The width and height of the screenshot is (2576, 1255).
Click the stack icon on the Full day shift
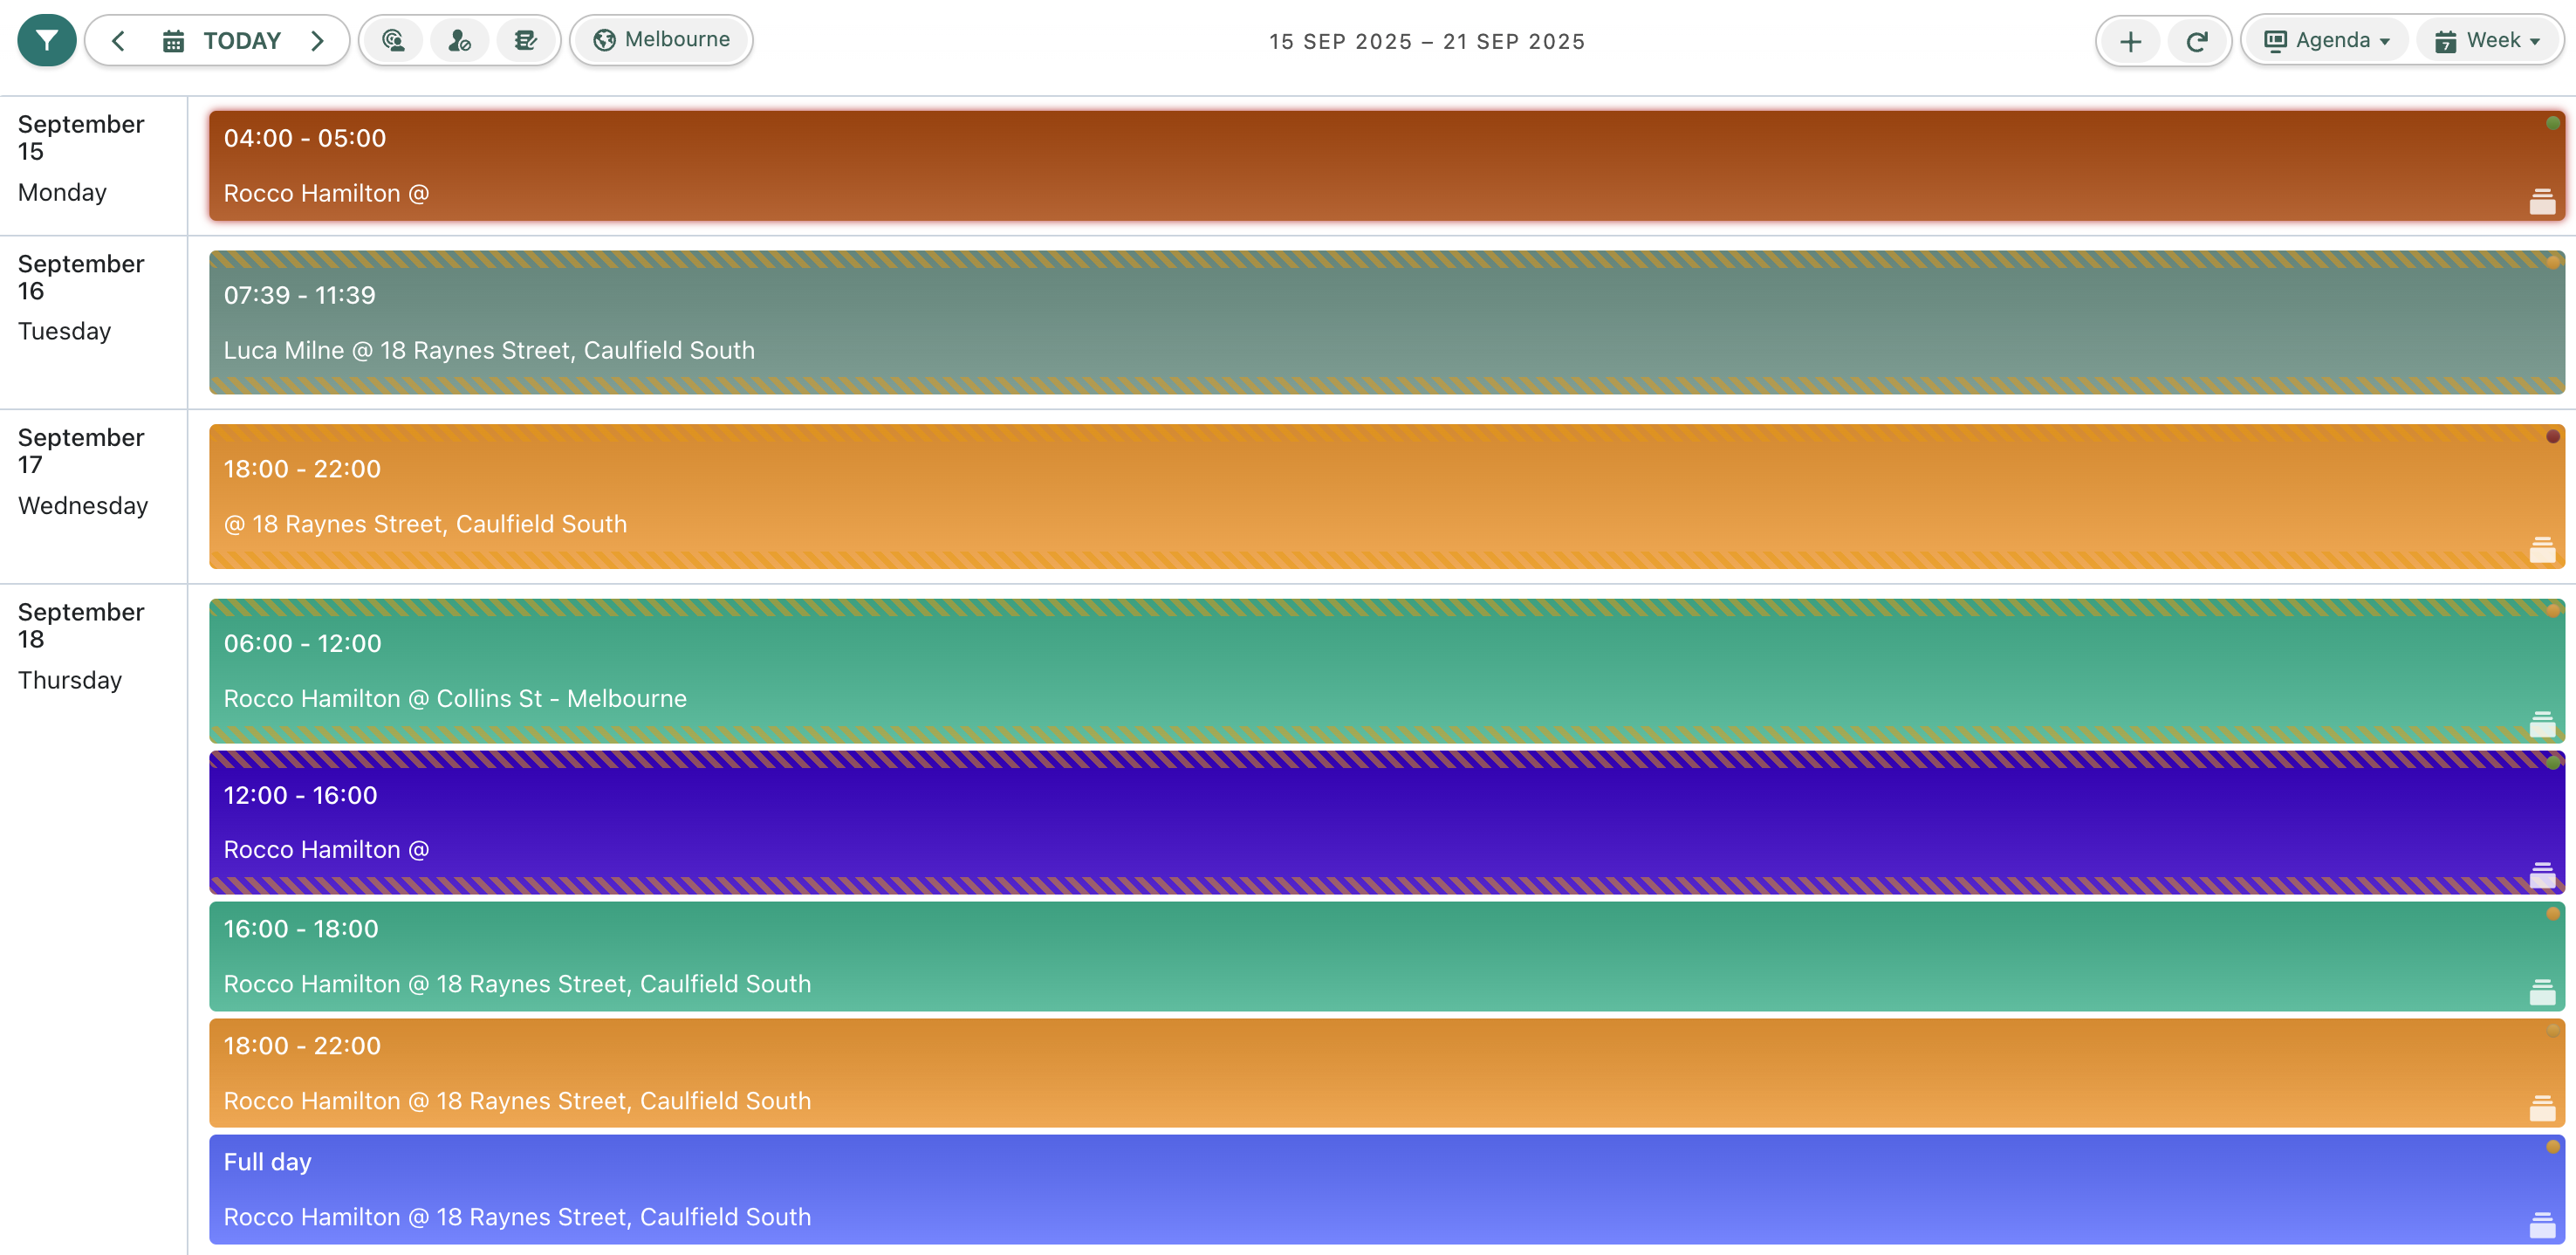(2541, 1225)
